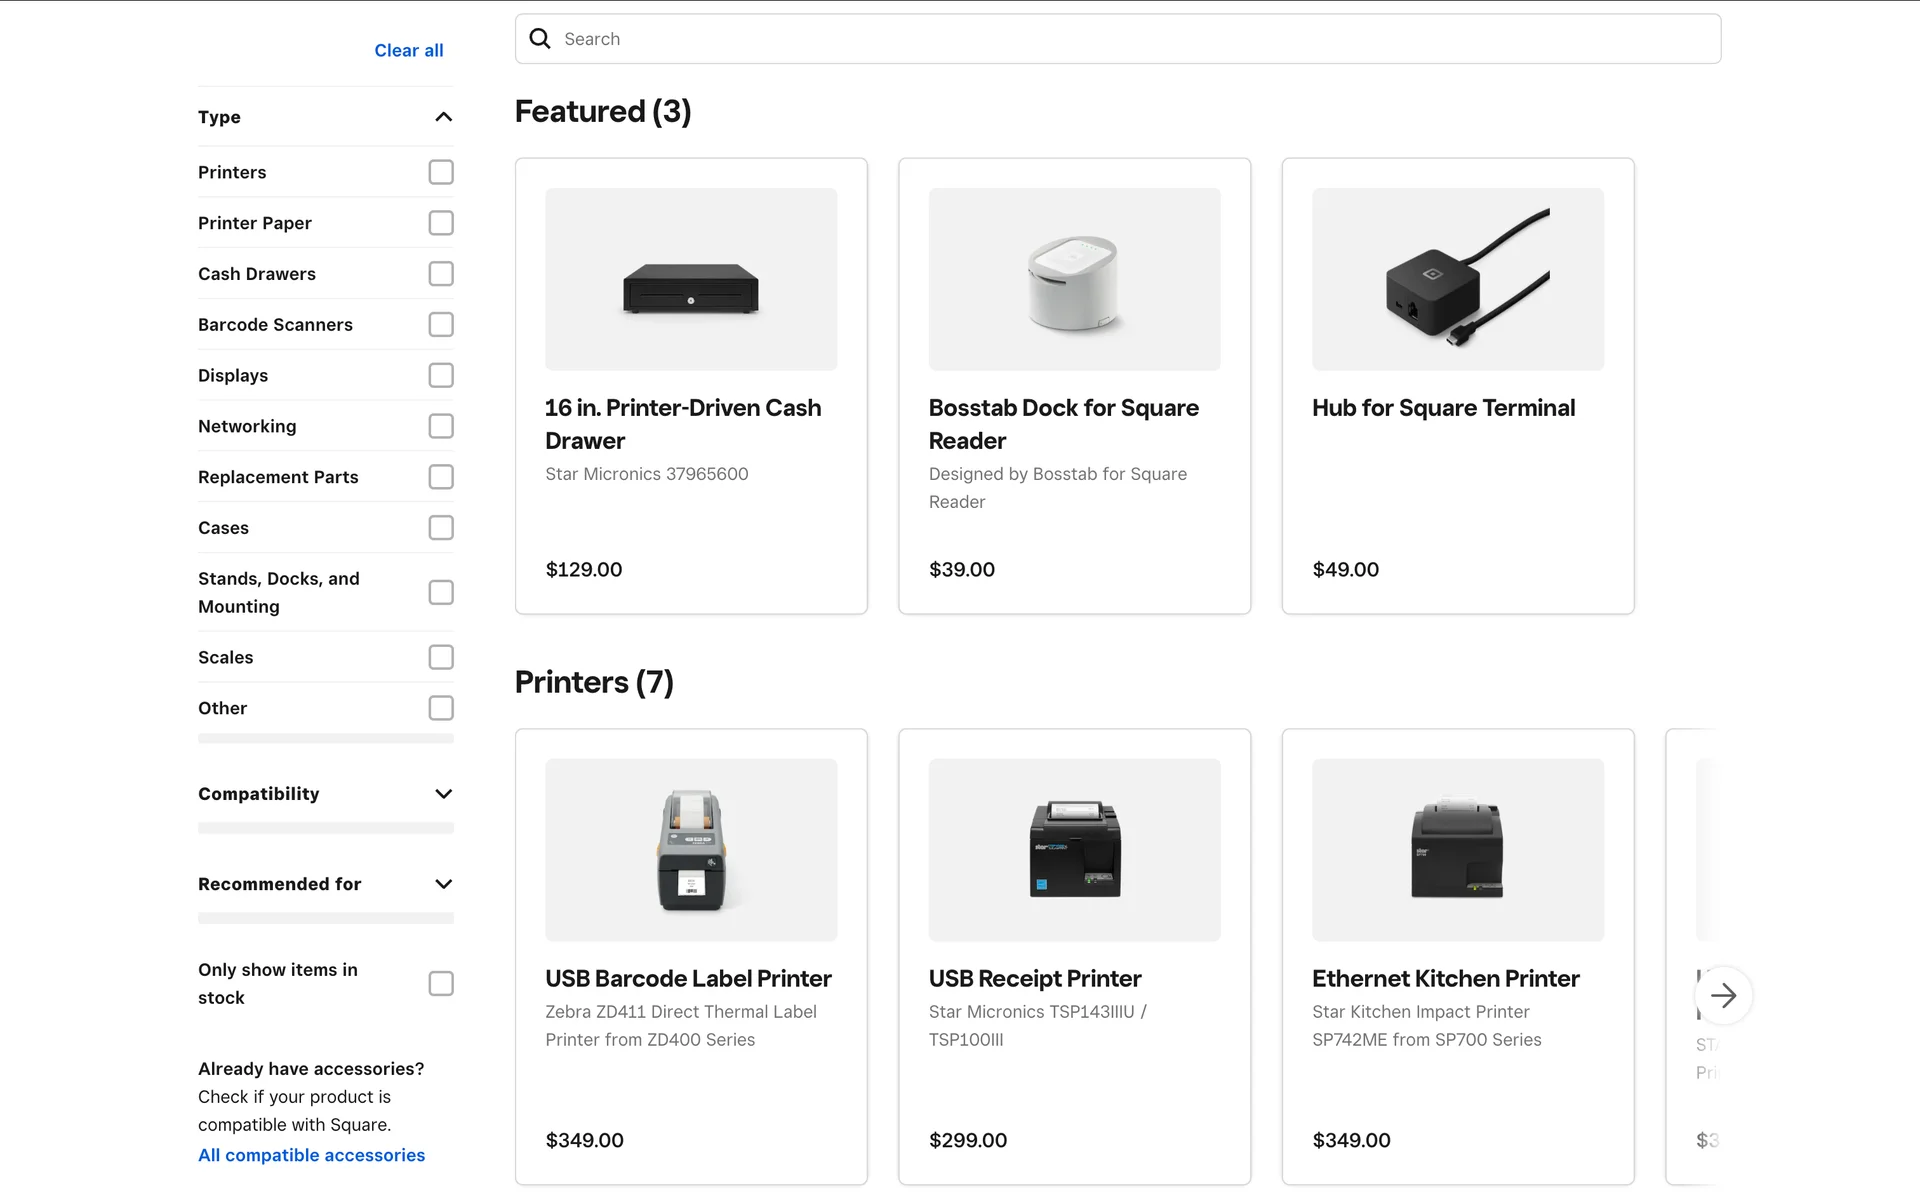Select the Stands, Docks, and Mounting checkbox

click(x=441, y=593)
